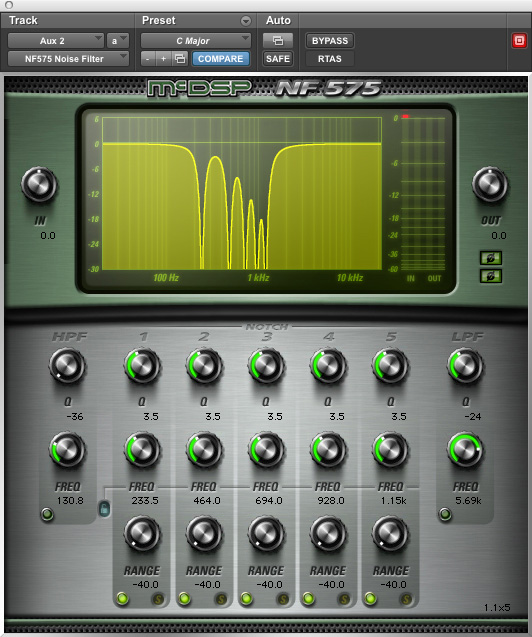
Task: Click the LPF frequency value 5.69k
Action: [468, 500]
